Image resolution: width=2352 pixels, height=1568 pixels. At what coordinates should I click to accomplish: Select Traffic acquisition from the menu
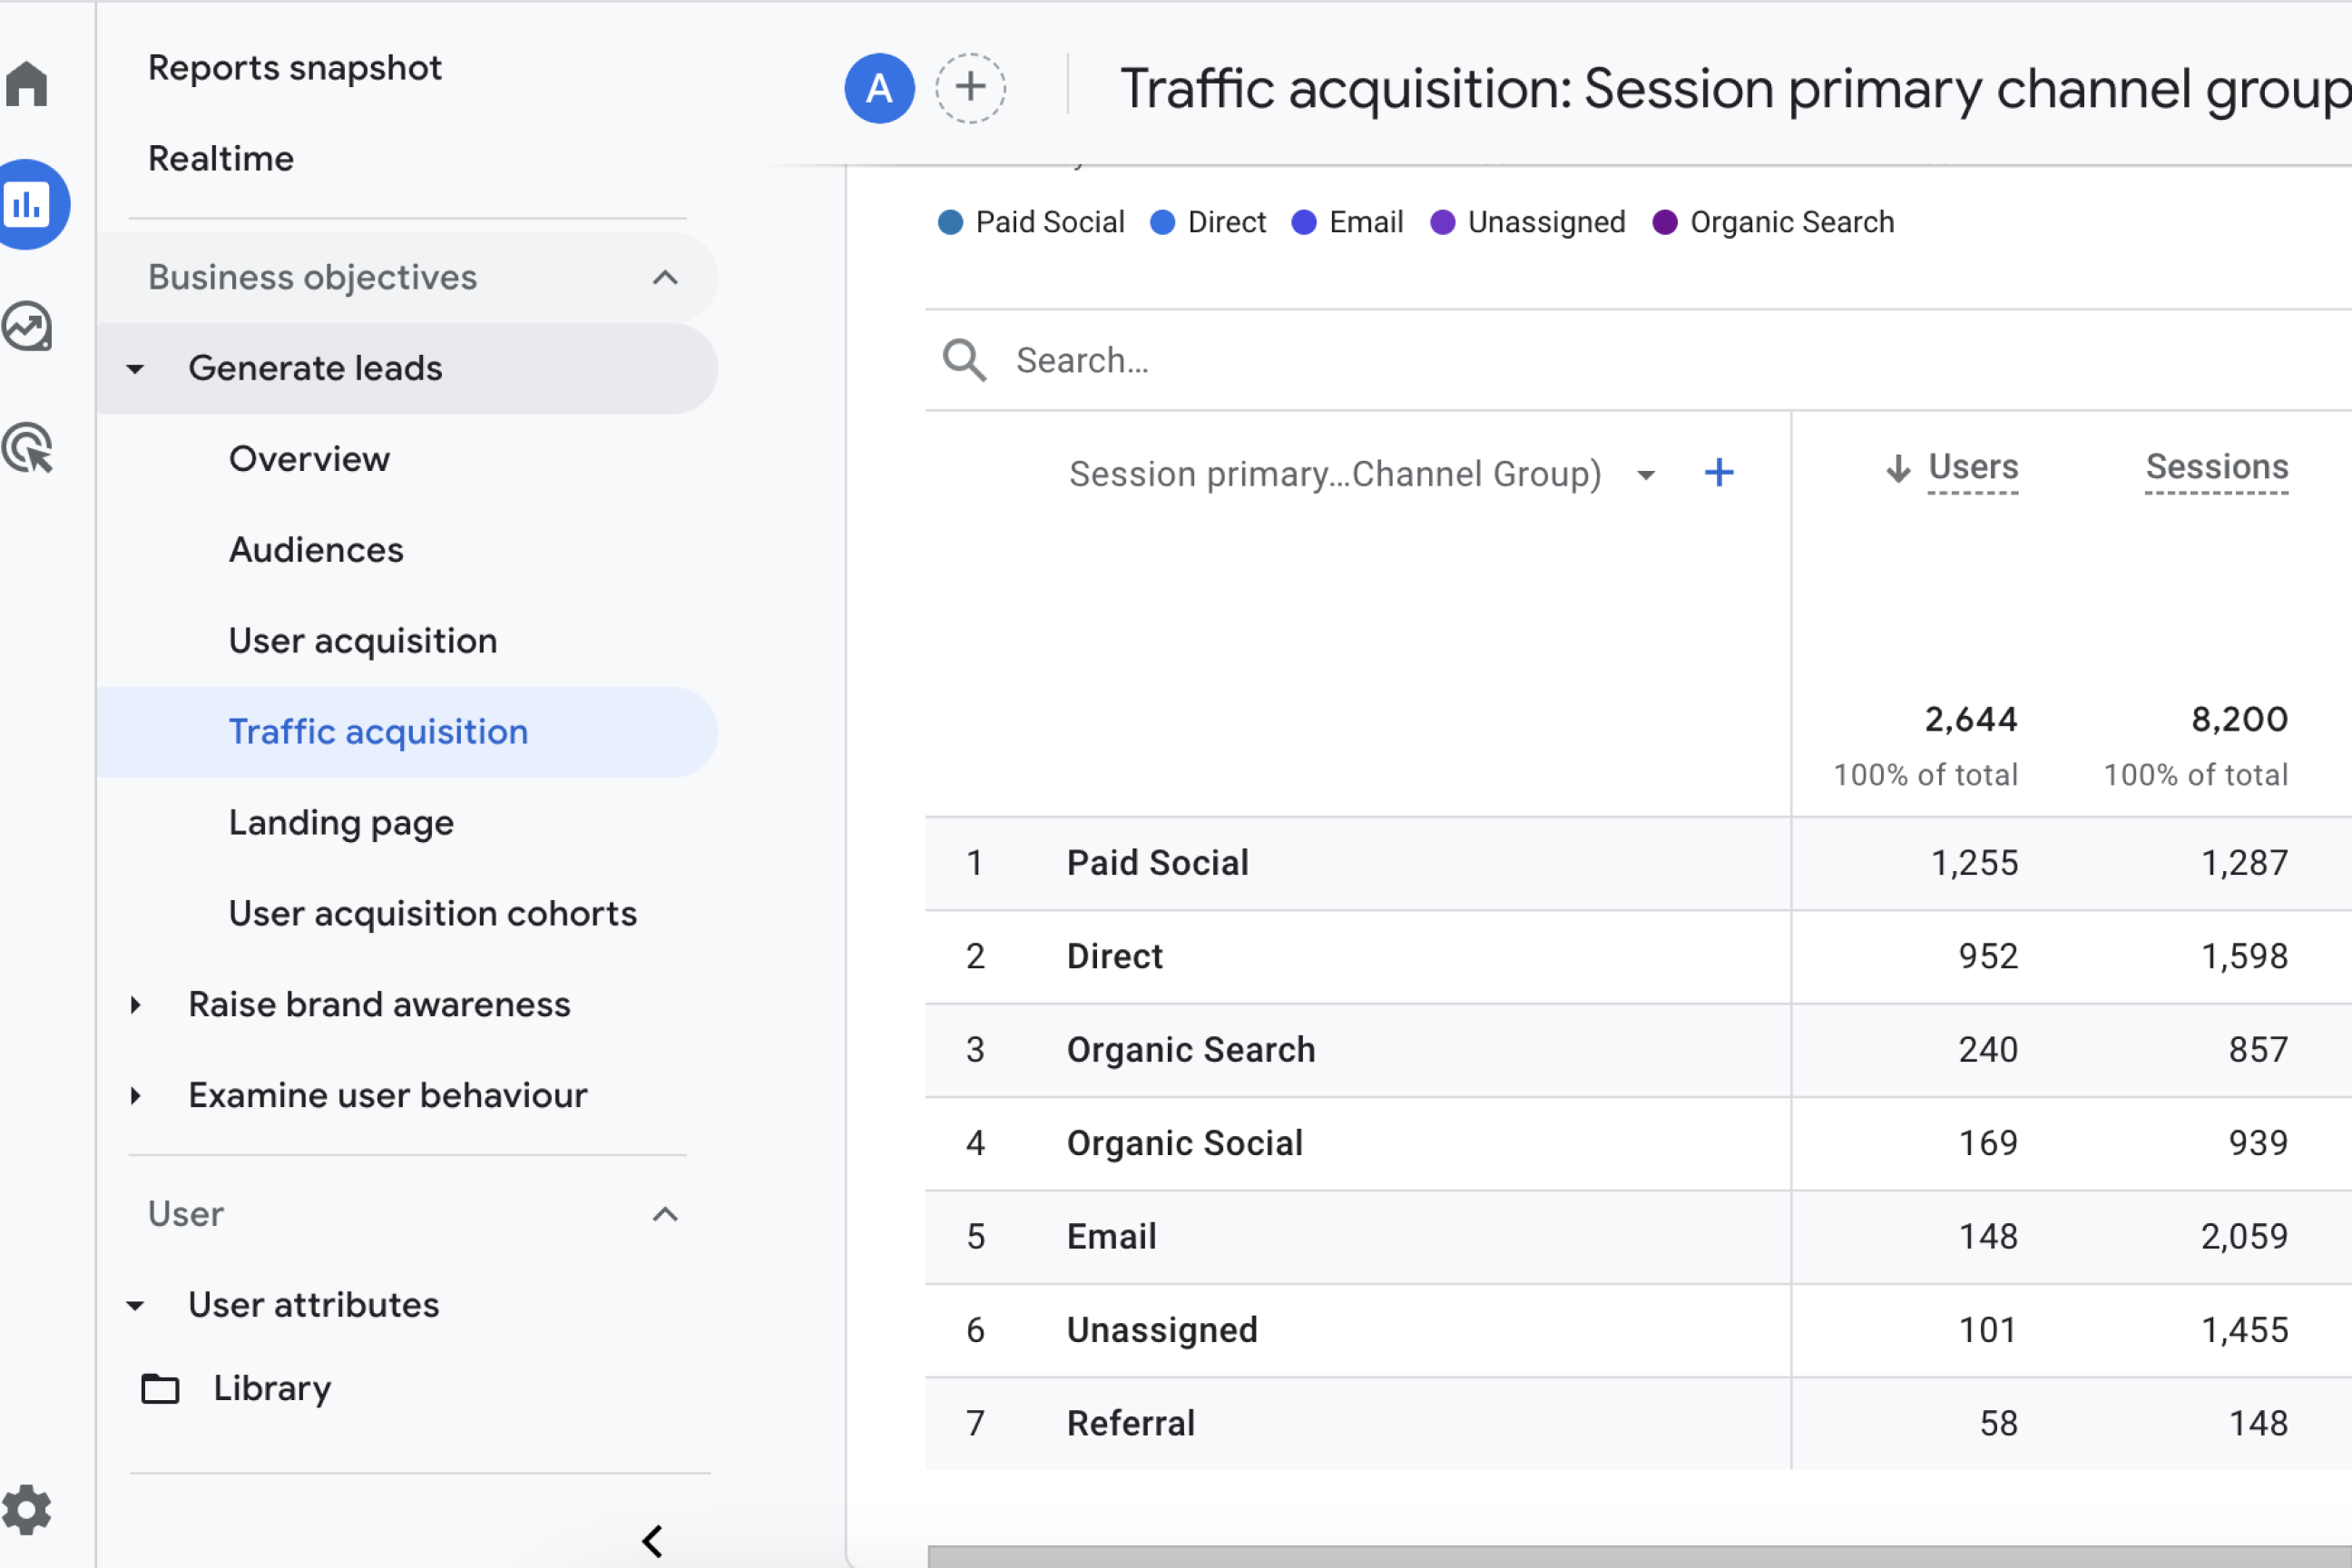click(378, 730)
